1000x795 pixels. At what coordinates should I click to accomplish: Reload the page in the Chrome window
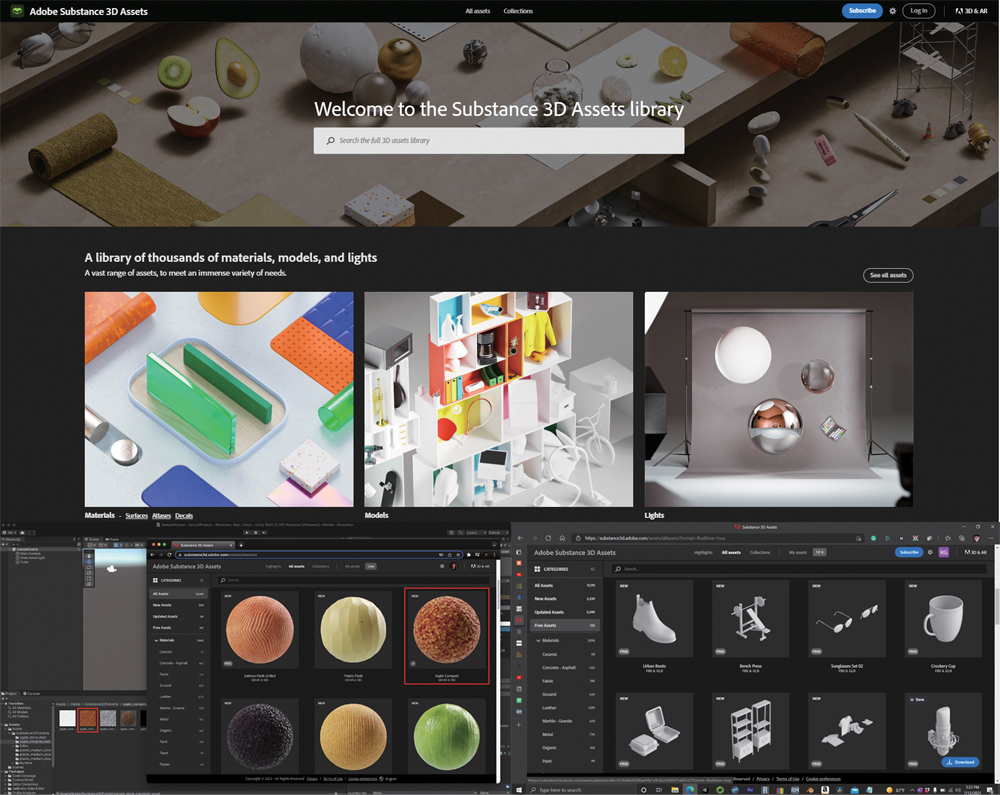pyautogui.click(x=169, y=555)
